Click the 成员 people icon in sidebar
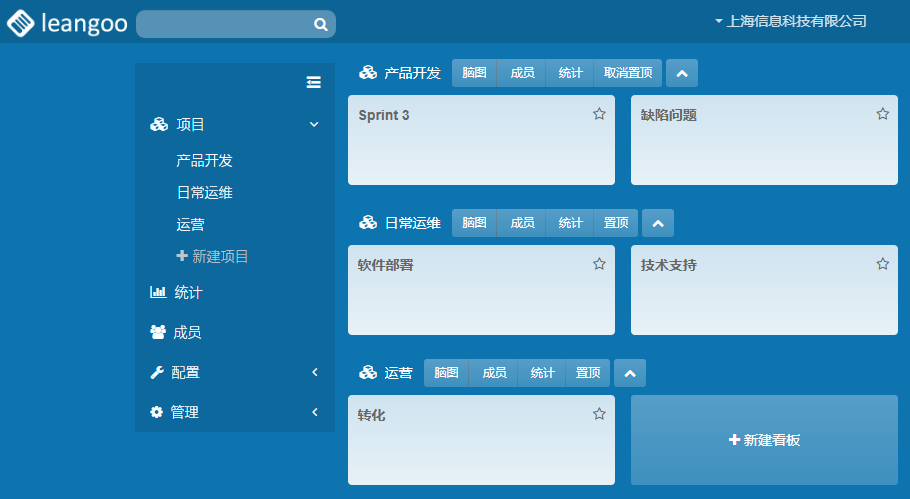Viewport: 910px width, 499px height. 158,332
